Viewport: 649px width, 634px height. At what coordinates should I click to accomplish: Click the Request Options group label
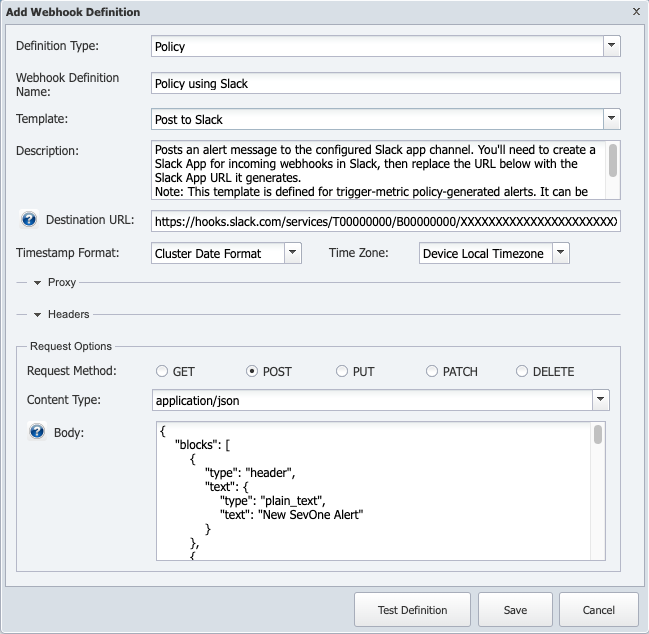click(71, 346)
